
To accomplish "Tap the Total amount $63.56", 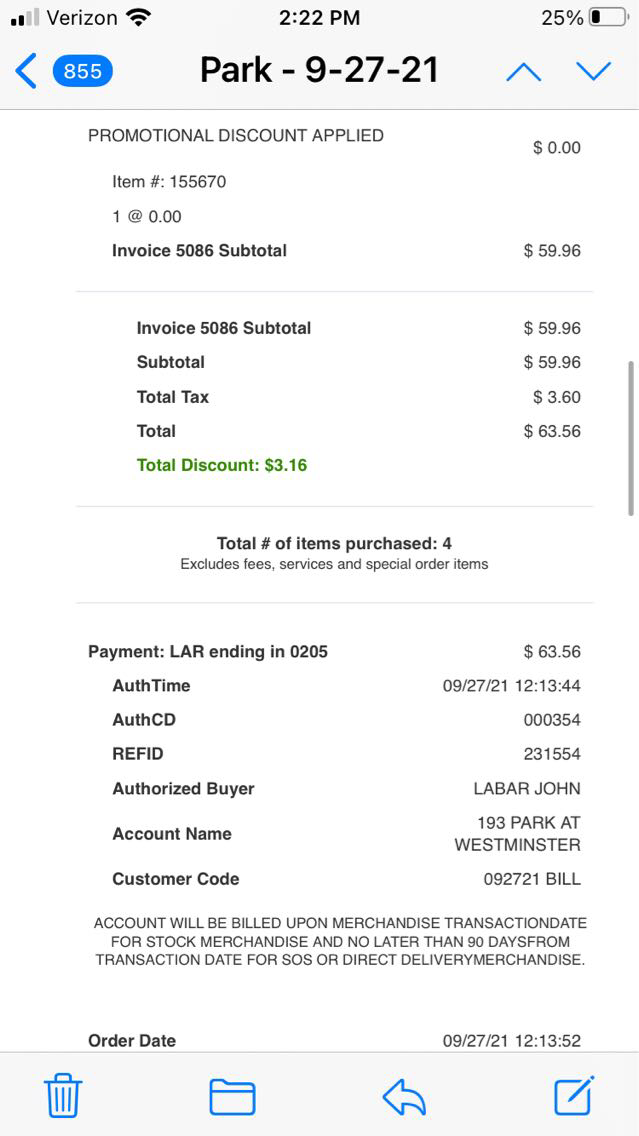I will tap(552, 431).
